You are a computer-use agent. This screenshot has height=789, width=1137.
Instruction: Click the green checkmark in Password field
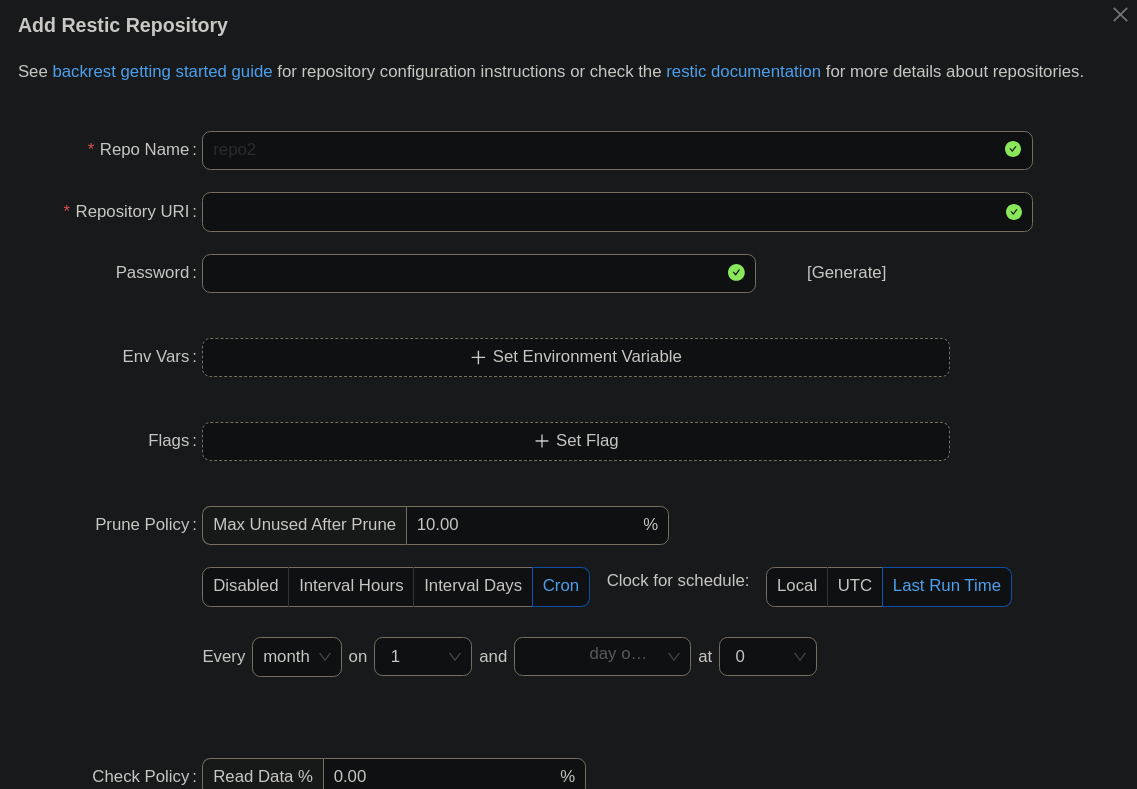736,273
